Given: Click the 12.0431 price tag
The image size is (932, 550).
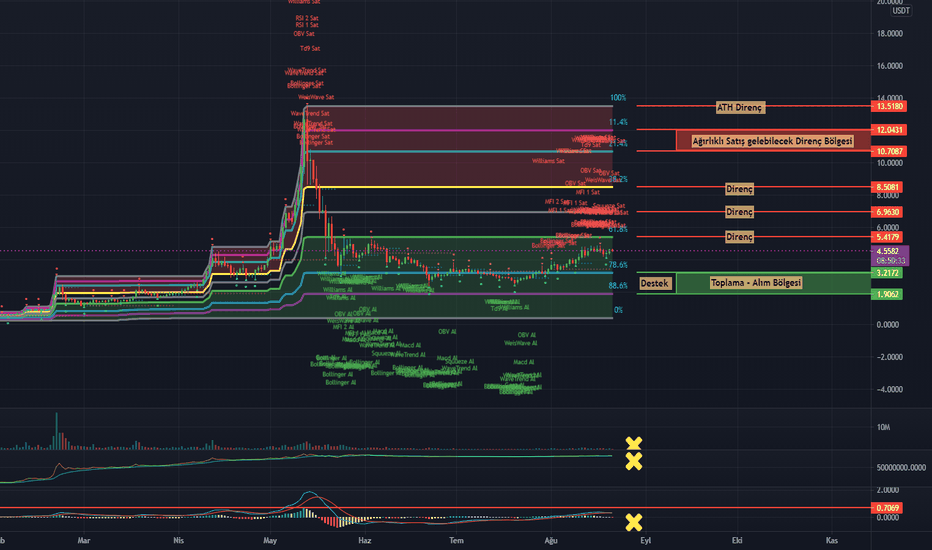Looking at the screenshot, I should tap(889, 130).
